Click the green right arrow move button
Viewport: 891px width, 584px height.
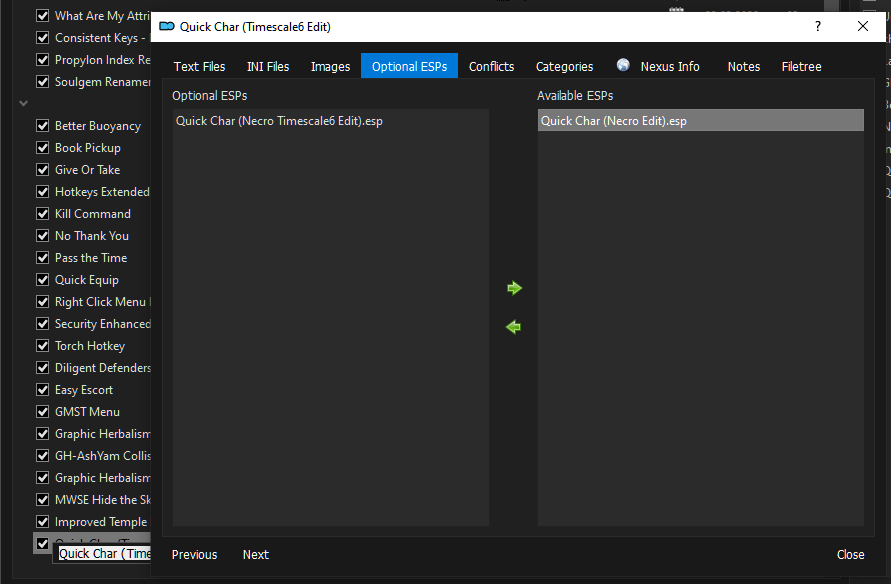[x=514, y=288]
